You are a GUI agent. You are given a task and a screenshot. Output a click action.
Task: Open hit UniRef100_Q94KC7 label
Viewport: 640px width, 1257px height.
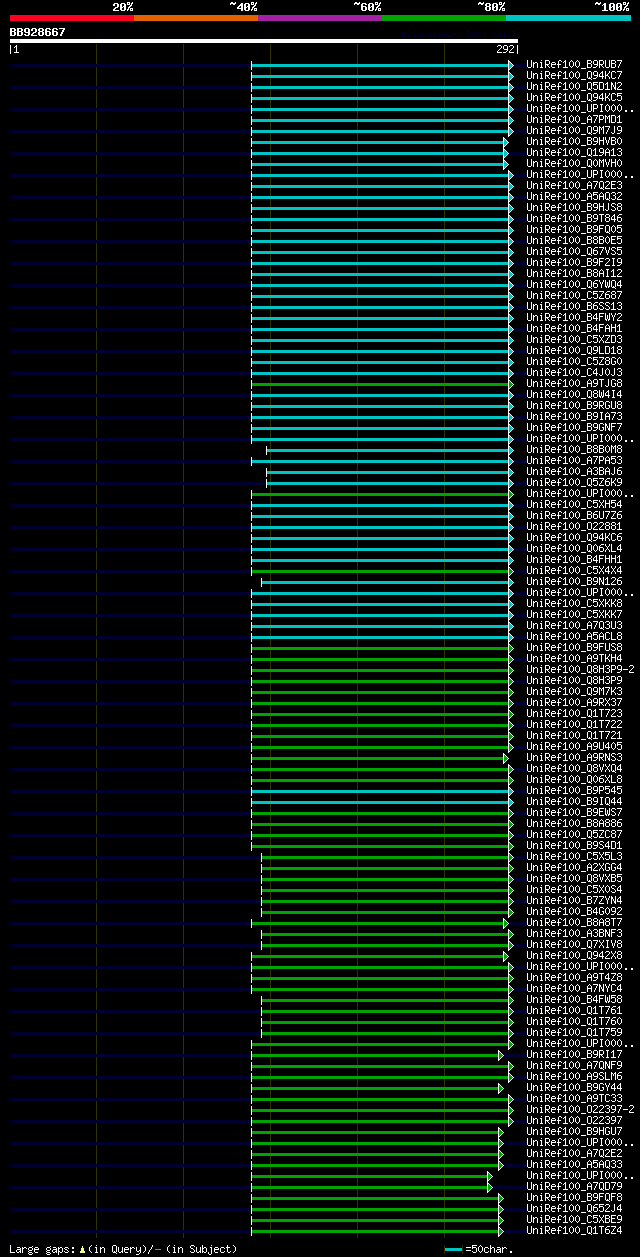click(x=574, y=75)
